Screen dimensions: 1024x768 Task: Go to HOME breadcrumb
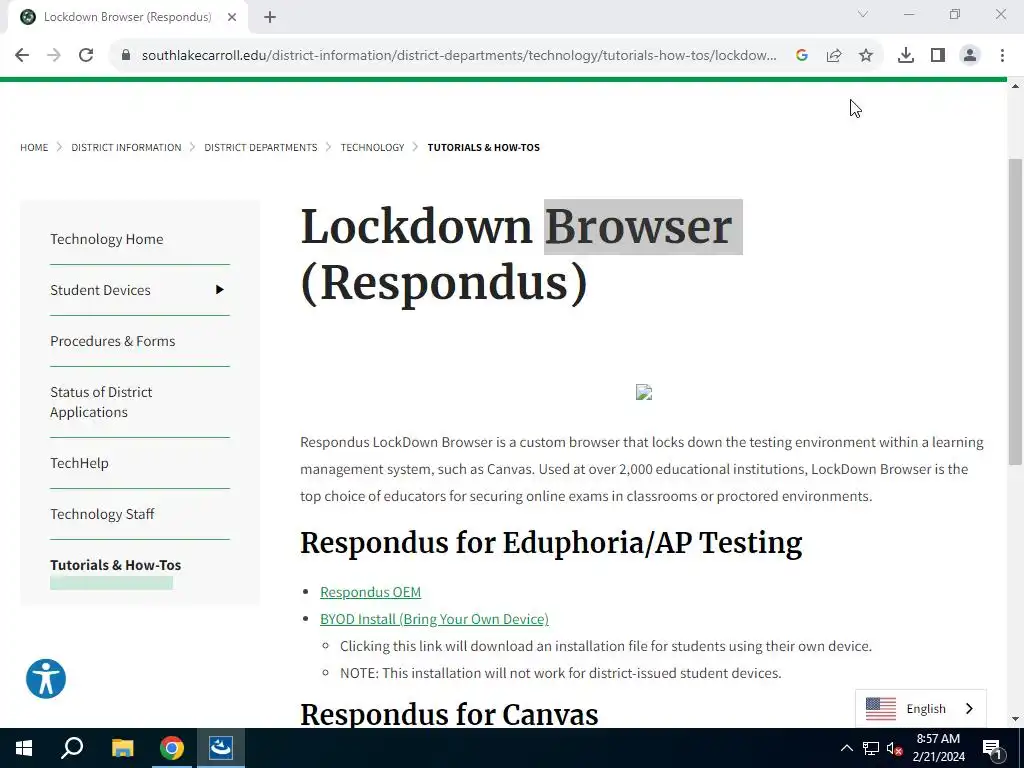[x=34, y=148]
